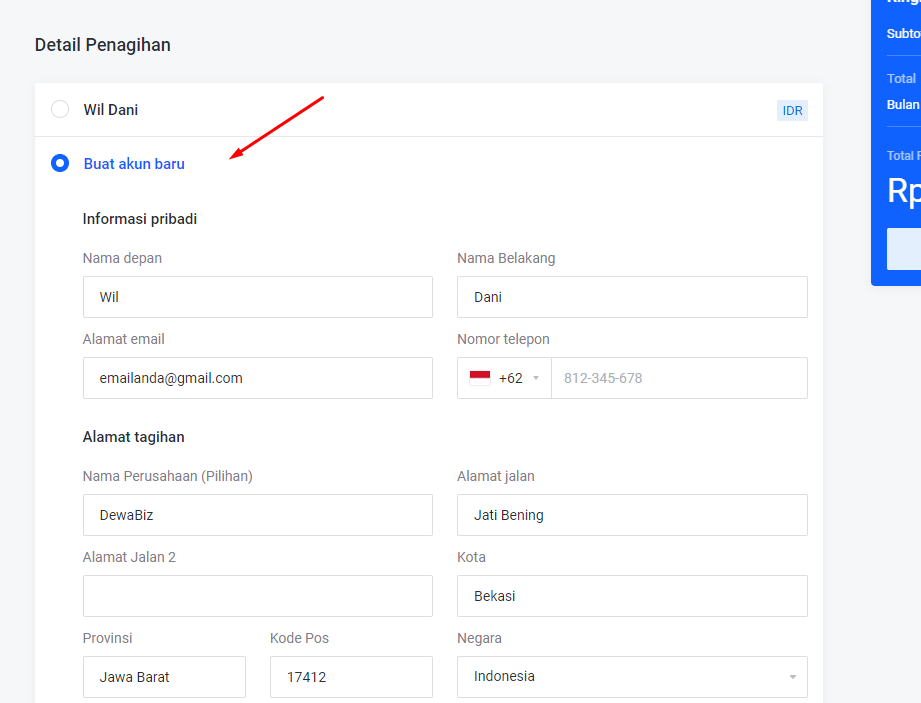921x703 pixels.
Task: Select the Nama Perusahaan field with DewaBiz
Action: pyautogui.click(x=257, y=515)
